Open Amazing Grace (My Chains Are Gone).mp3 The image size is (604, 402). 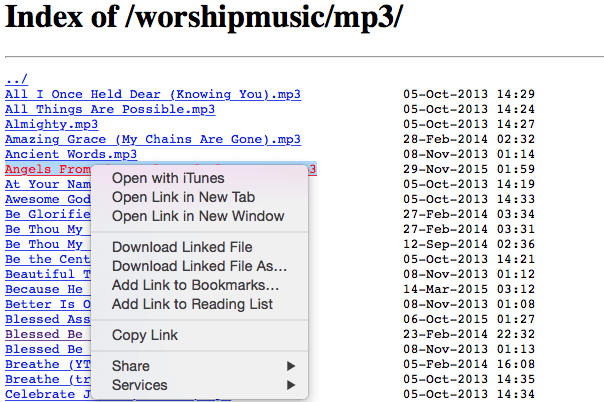point(153,139)
